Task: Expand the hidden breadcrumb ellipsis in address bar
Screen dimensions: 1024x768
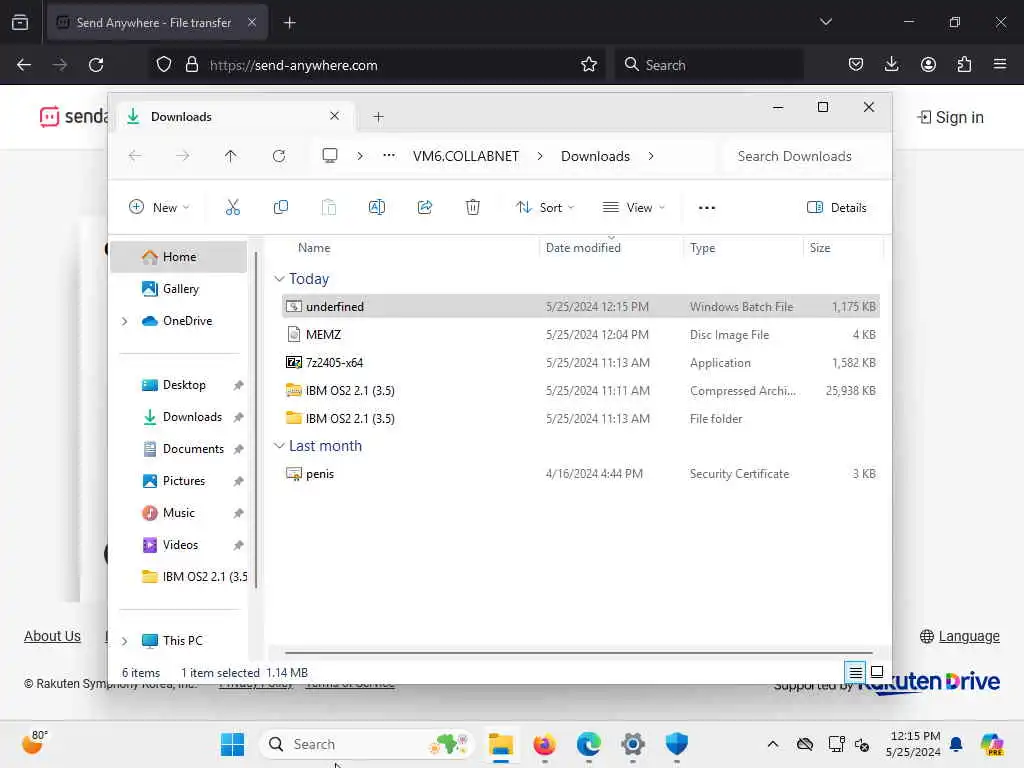Action: tap(389, 155)
